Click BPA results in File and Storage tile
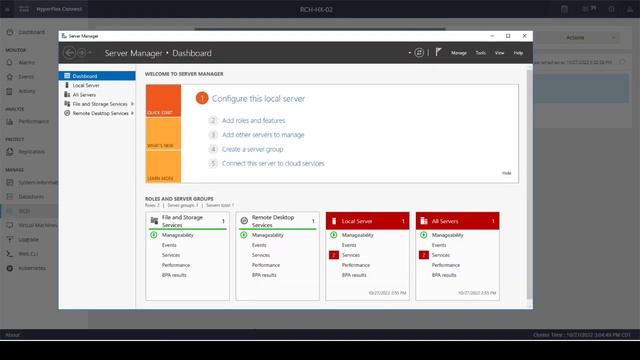640x360 pixels. [x=174, y=275]
